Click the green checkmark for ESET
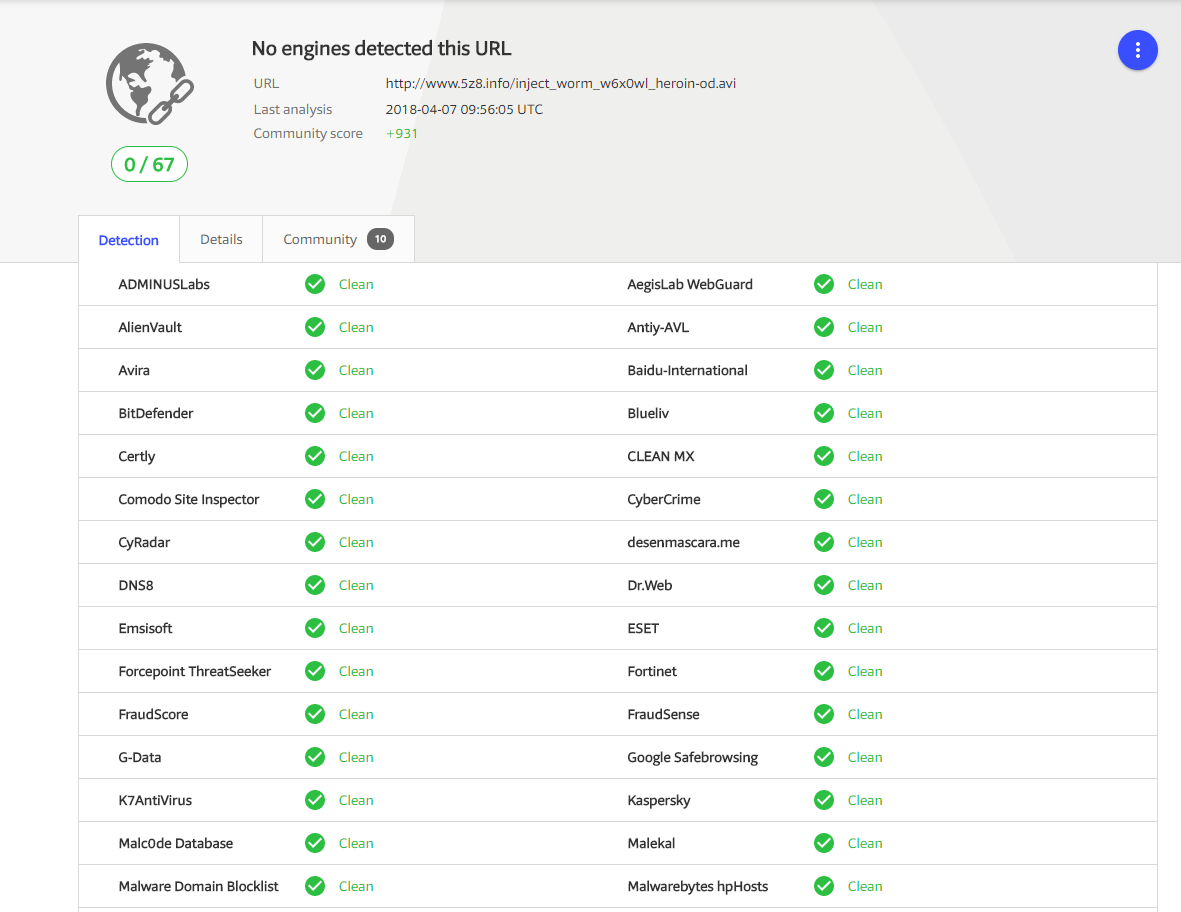Viewport: 1181px width, 912px height. click(824, 627)
